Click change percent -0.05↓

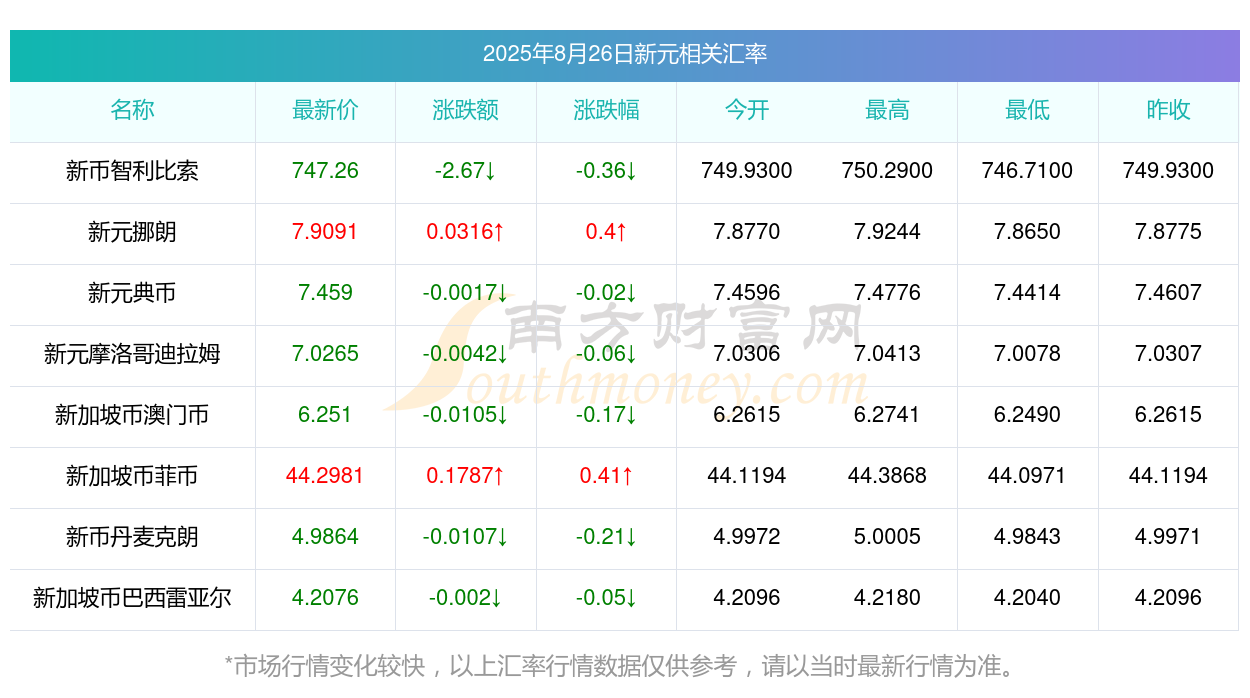tap(606, 598)
